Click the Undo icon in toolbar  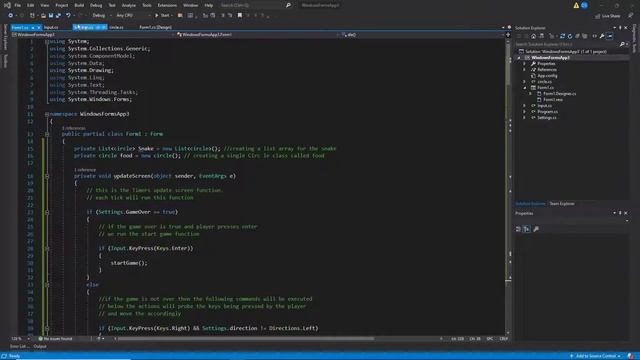[68, 16]
